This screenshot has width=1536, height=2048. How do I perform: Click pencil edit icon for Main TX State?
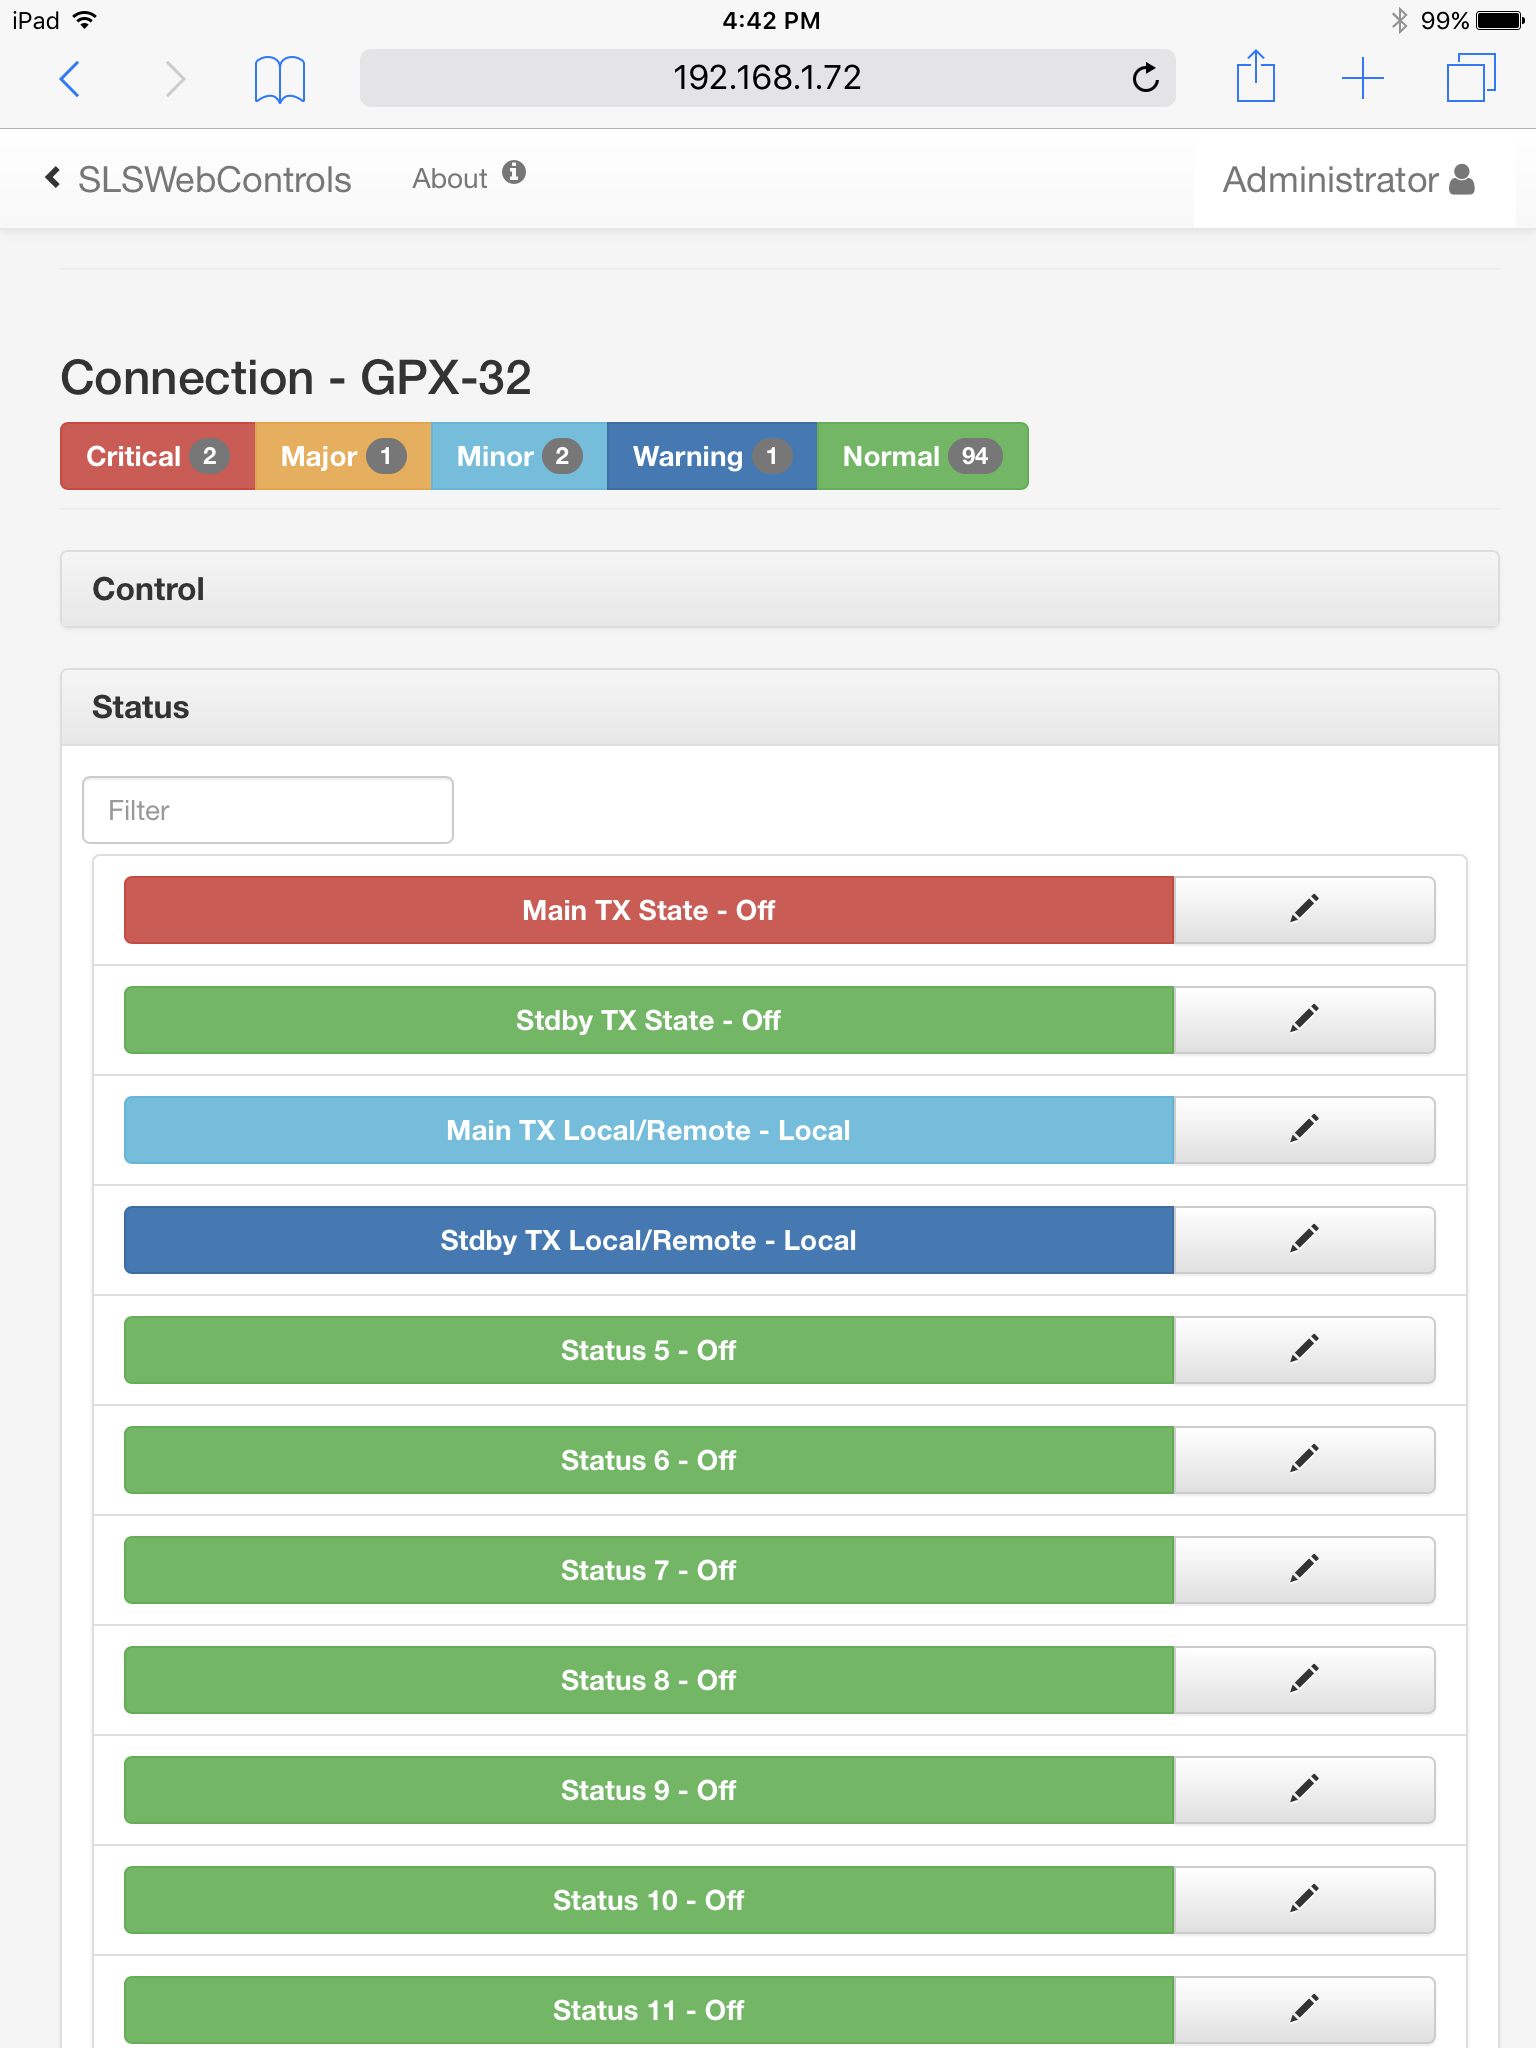pyautogui.click(x=1304, y=910)
